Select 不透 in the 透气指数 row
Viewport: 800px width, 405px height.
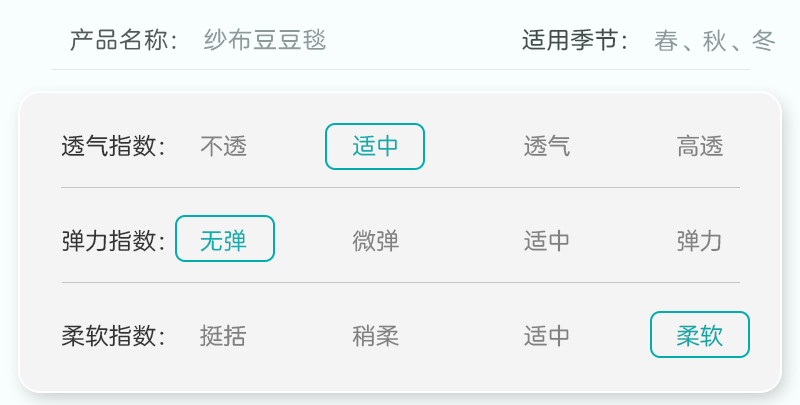(224, 147)
